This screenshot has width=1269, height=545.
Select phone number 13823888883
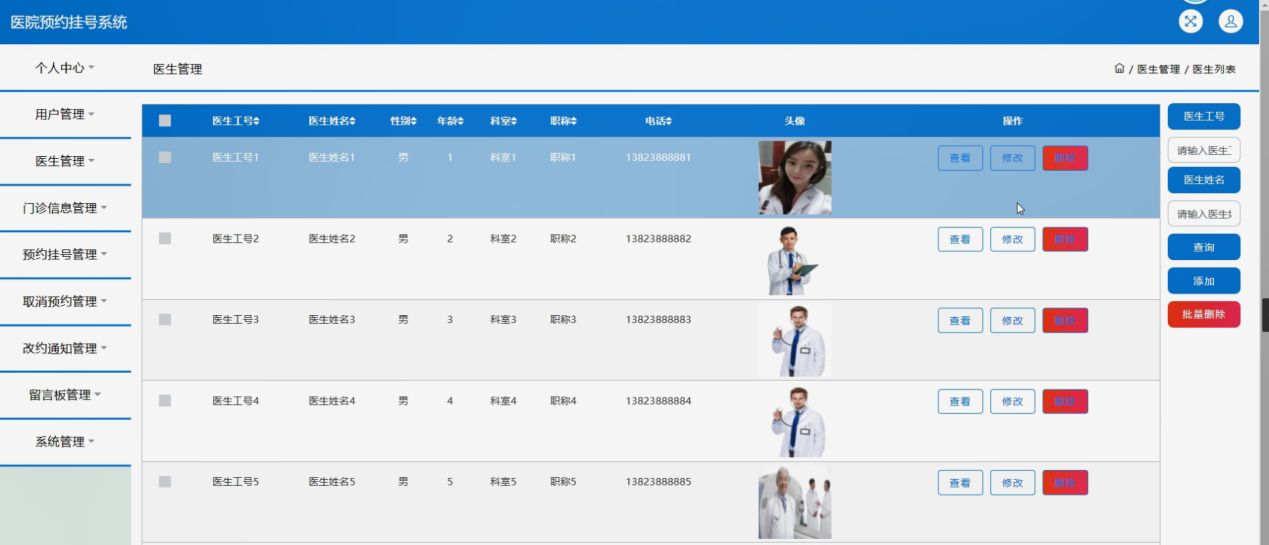(x=658, y=319)
